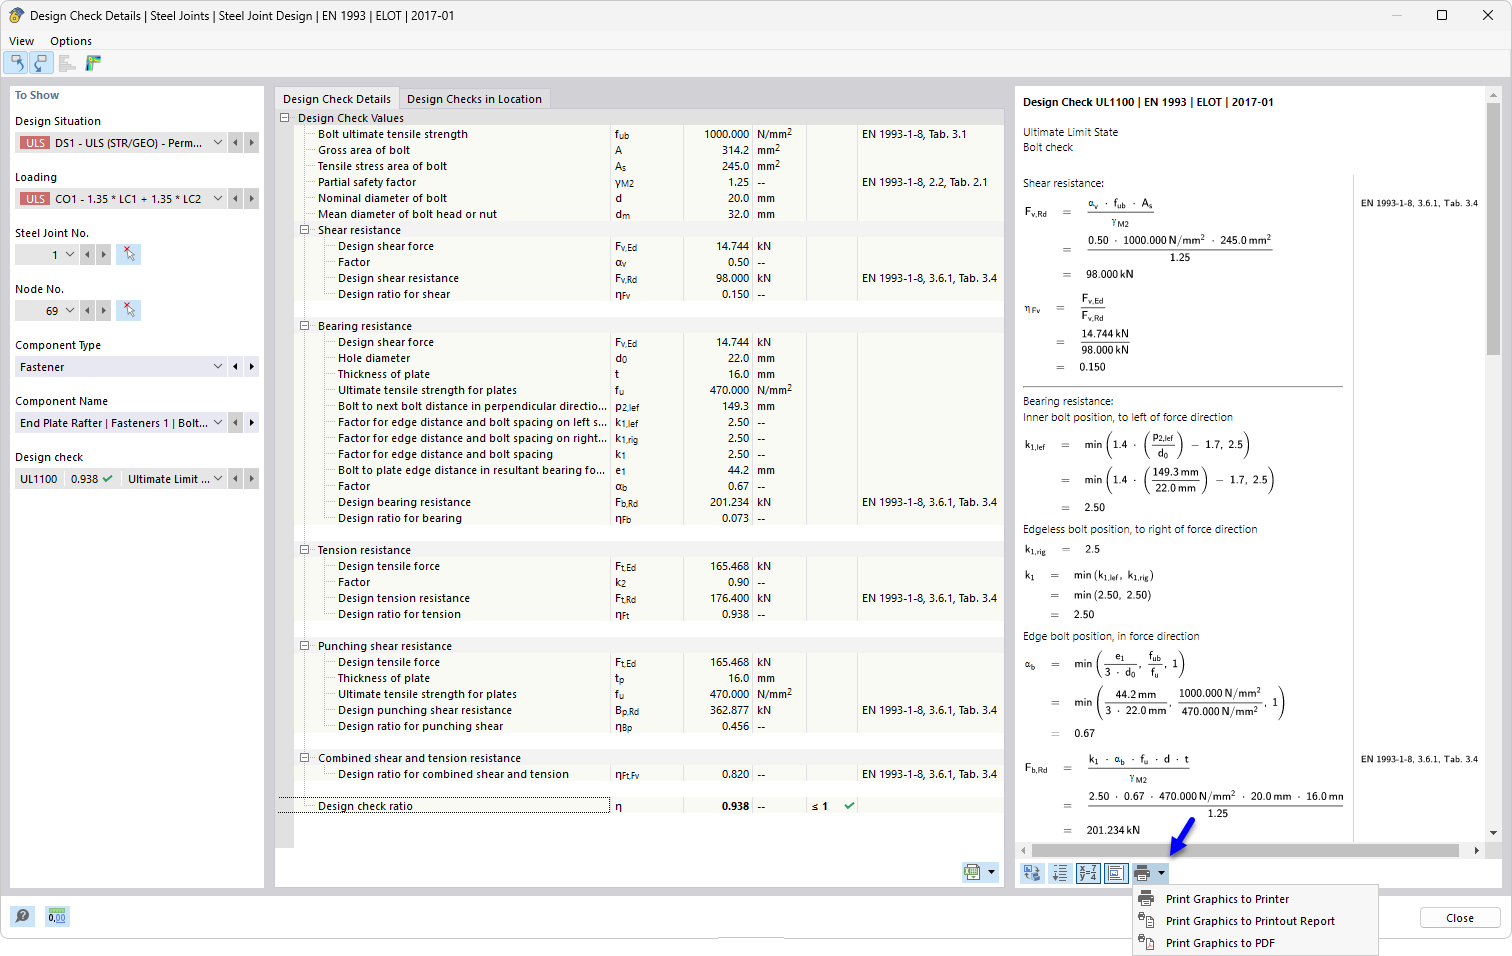Click the Close button
The width and height of the screenshot is (1512, 956).
1460,918
